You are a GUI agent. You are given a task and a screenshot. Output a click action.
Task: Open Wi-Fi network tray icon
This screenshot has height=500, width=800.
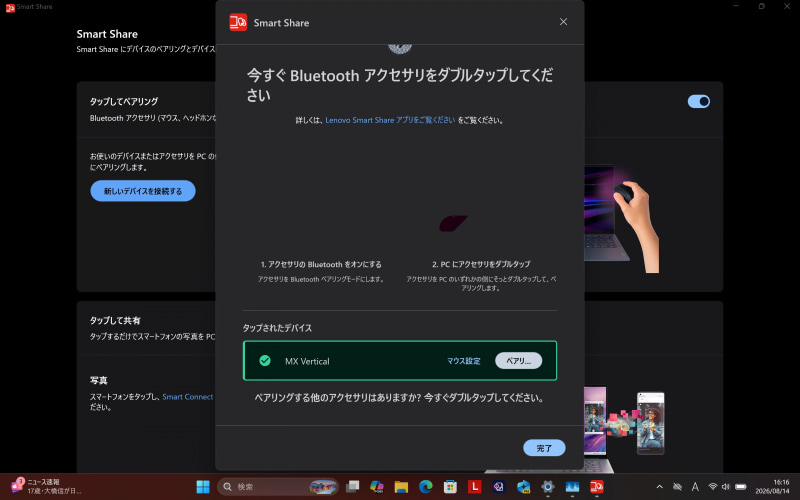(713, 487)
